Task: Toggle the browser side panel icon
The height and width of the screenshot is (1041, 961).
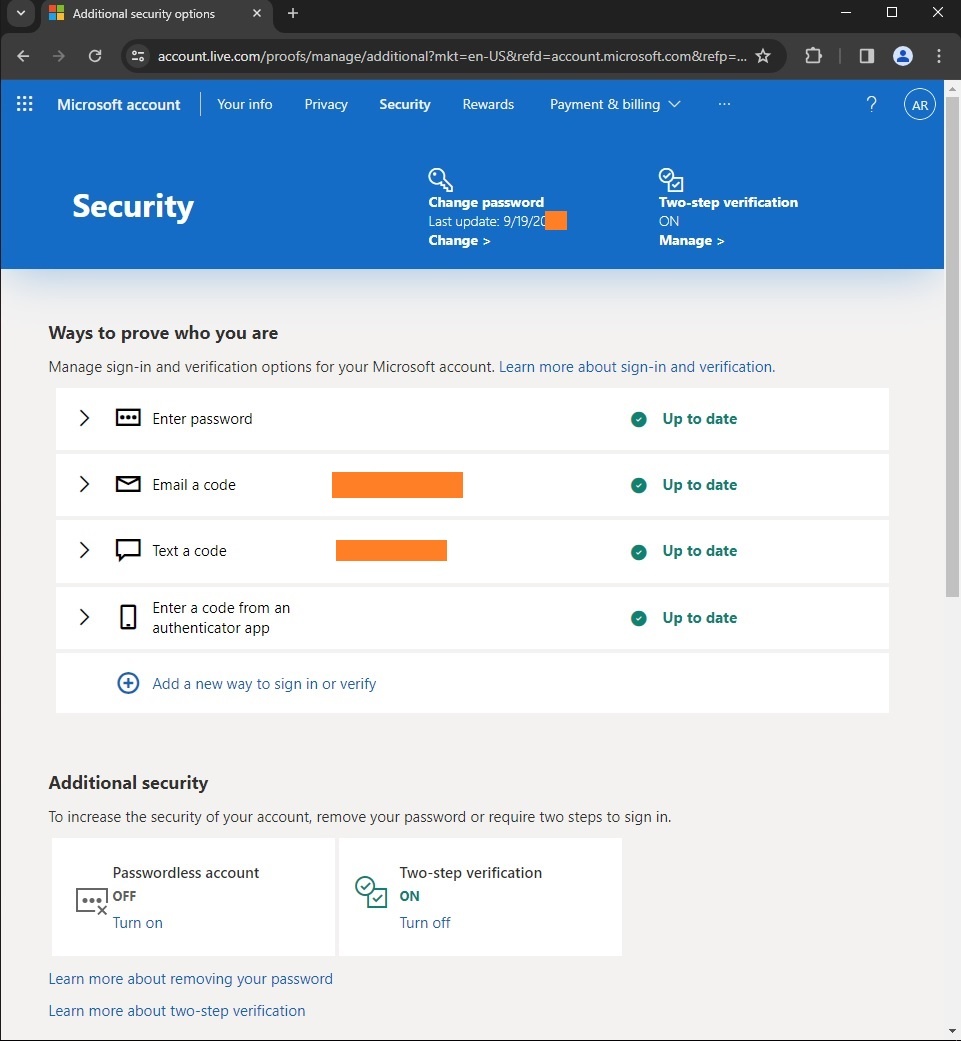Action: coord(867,56)
